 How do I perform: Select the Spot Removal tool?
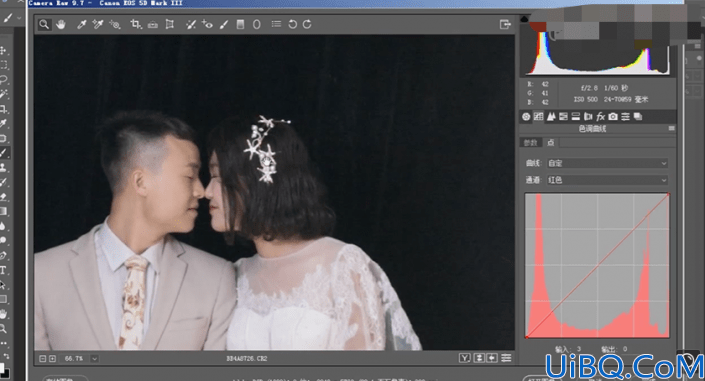[x=191, y=24]
